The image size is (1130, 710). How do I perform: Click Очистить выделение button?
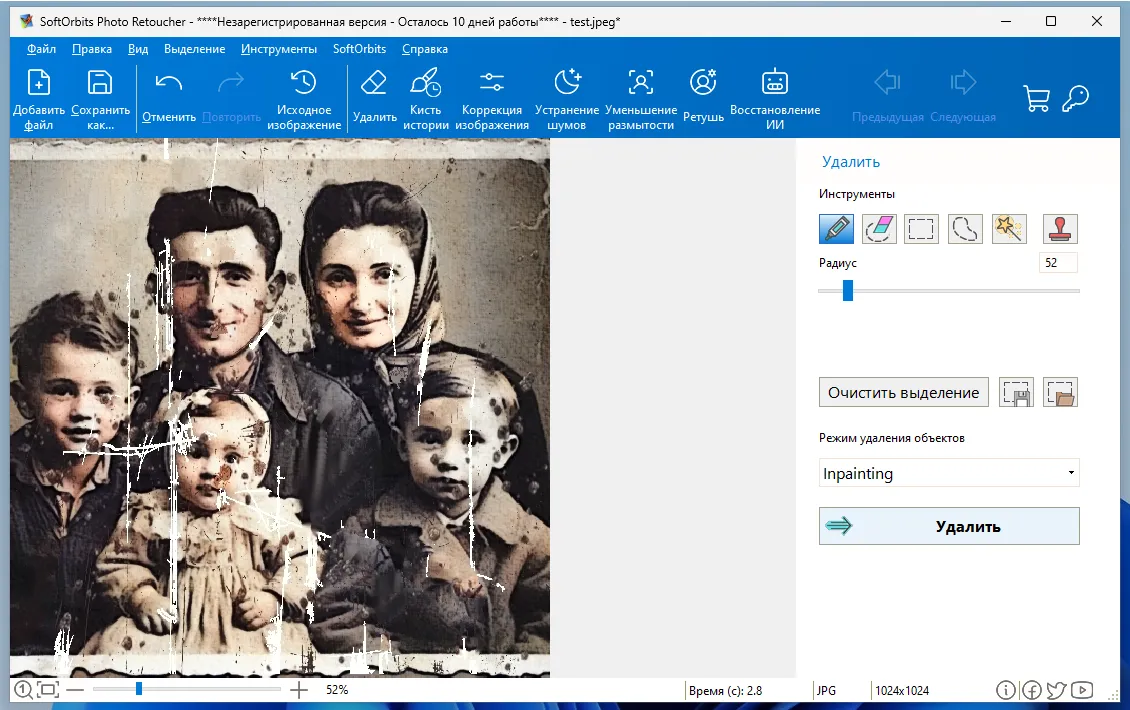[903, 392]
